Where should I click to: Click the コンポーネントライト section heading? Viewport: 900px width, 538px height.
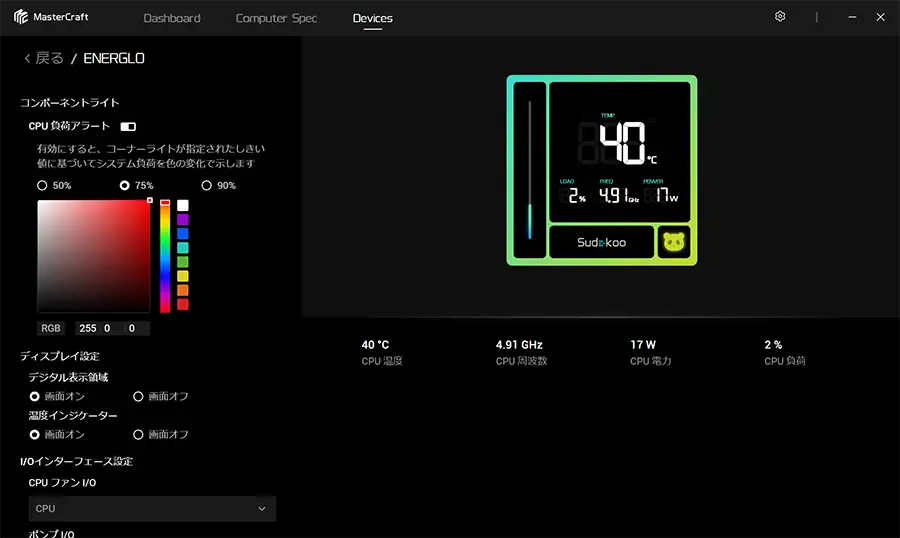coord(69,103)
